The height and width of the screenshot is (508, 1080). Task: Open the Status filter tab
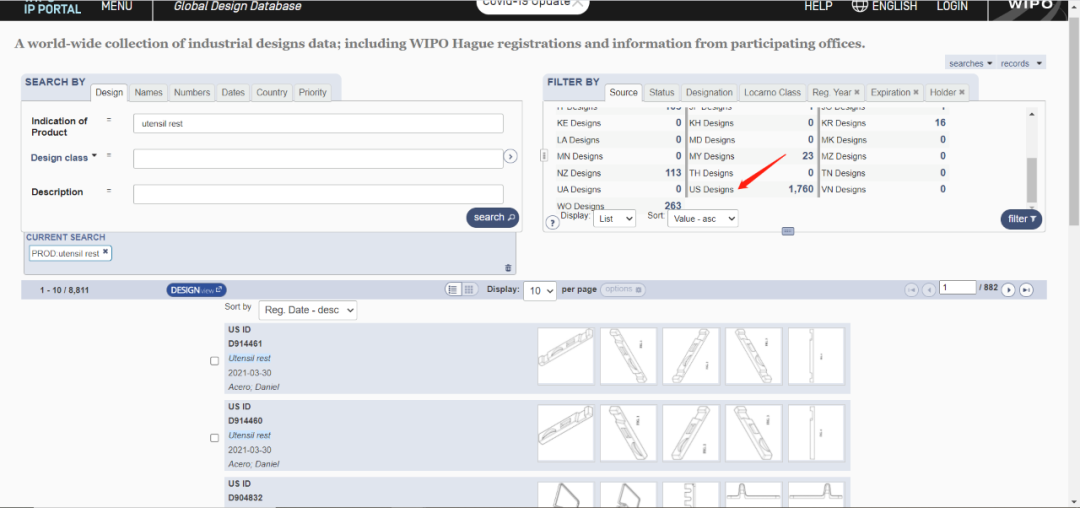click(662, 92)
